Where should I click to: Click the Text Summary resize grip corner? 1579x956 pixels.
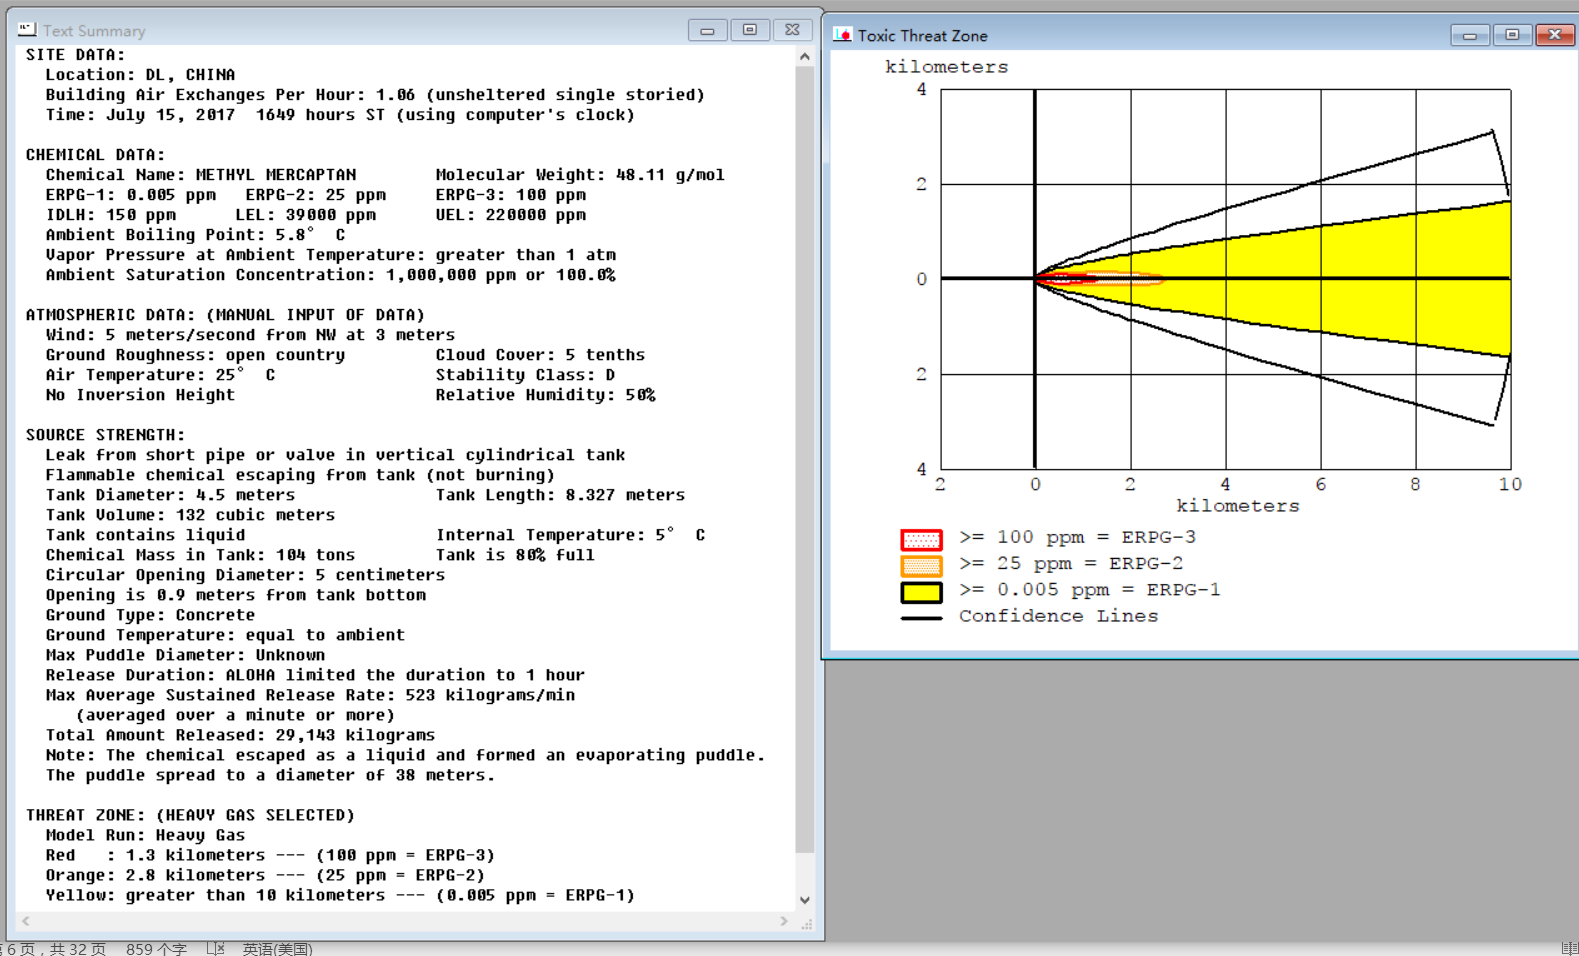(806, 923)
